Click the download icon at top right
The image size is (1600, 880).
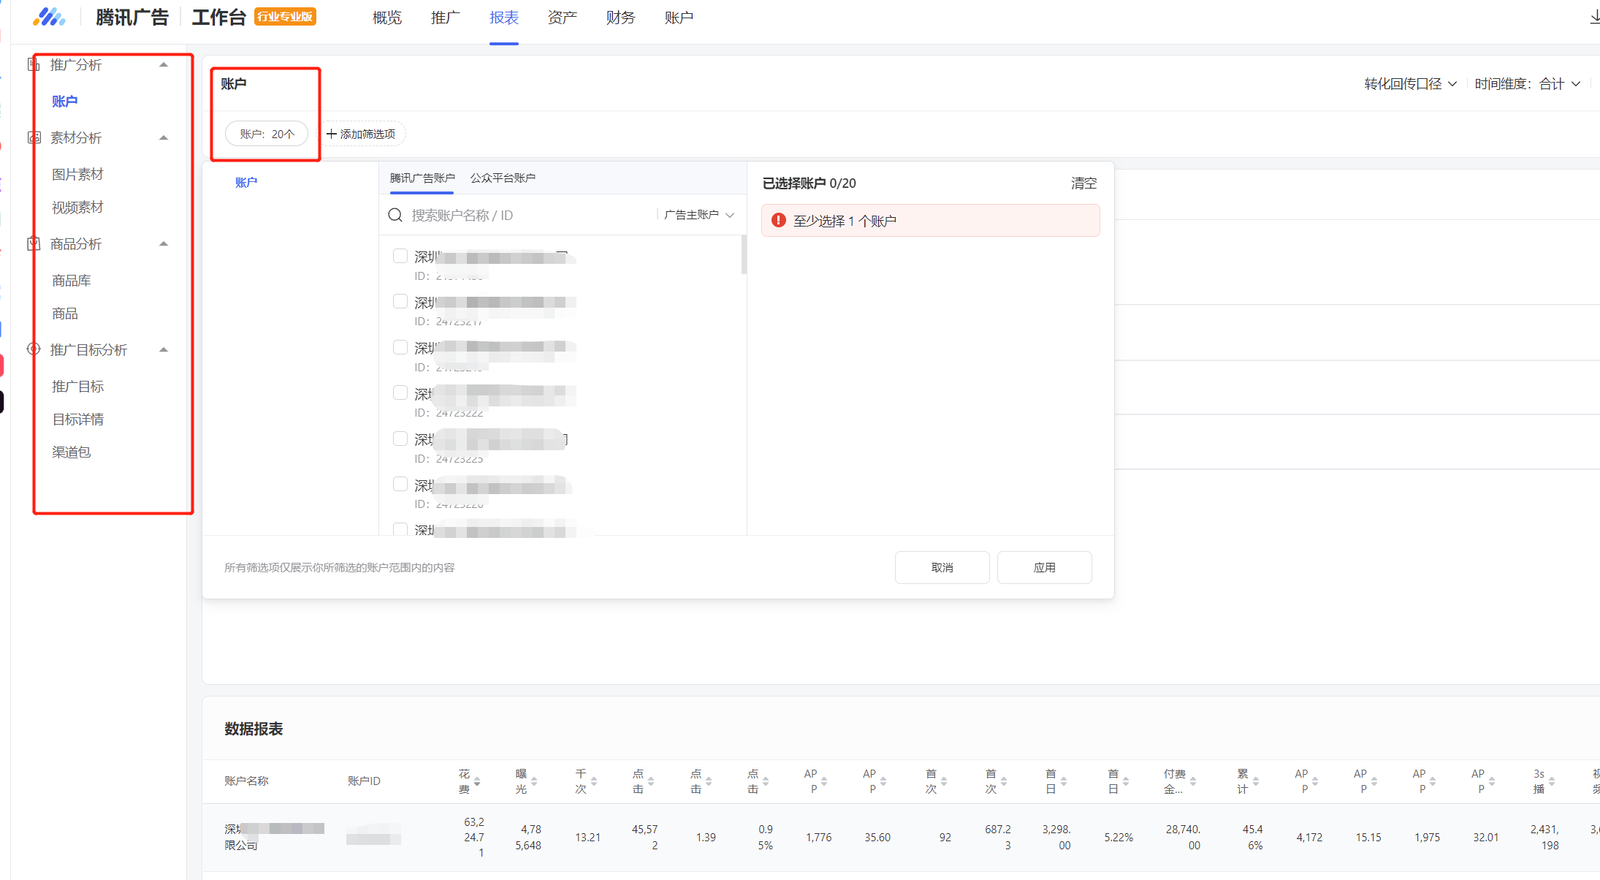click(x=1594, y=17)
